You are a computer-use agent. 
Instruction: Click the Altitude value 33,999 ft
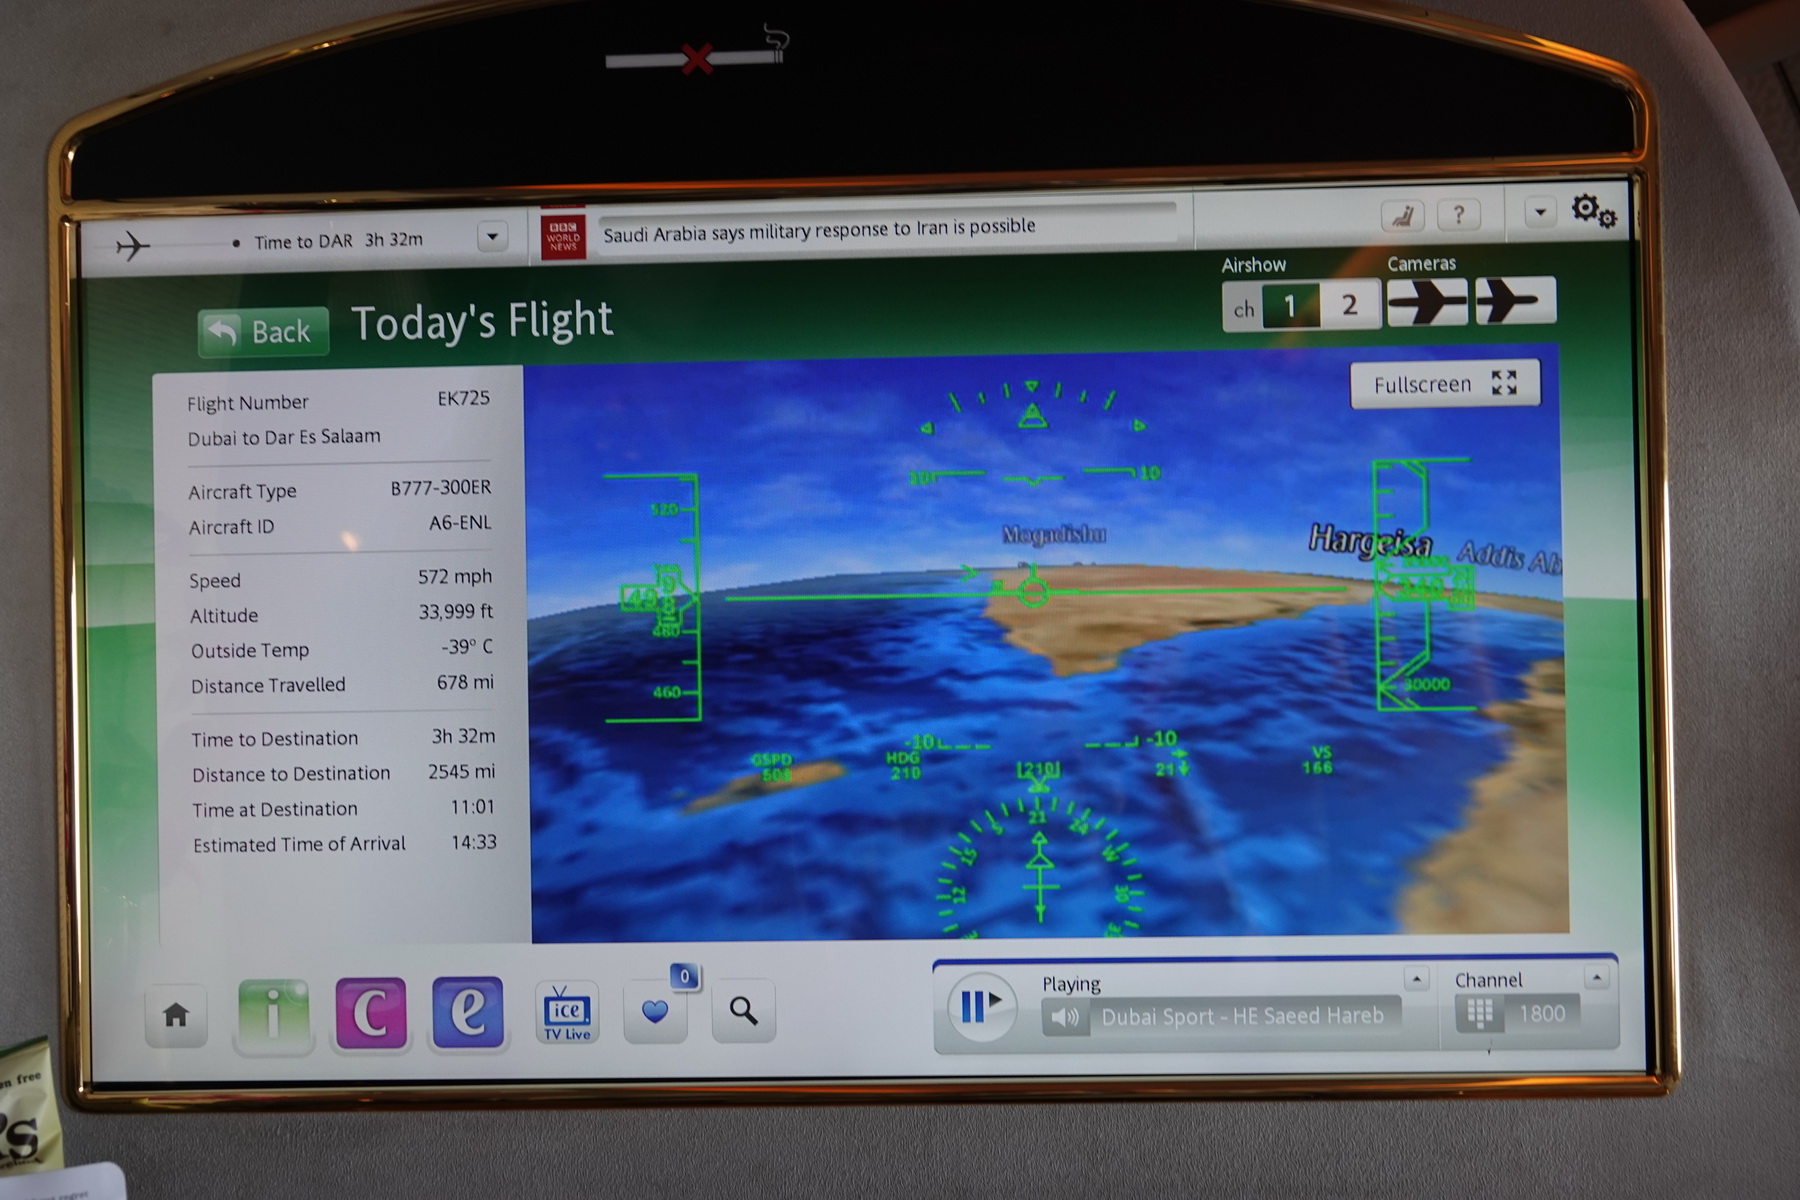[x=456, y=612]
